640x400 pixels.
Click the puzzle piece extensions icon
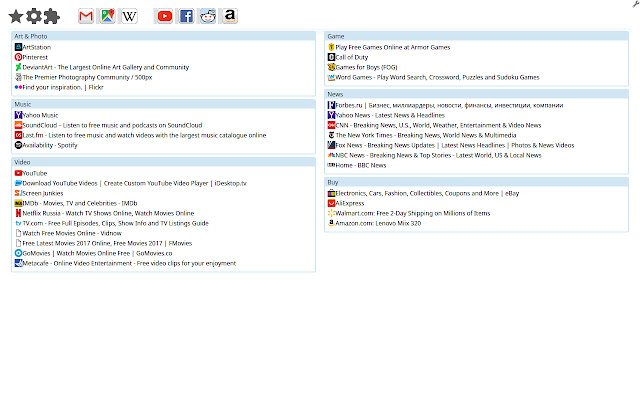pos(52,16)
